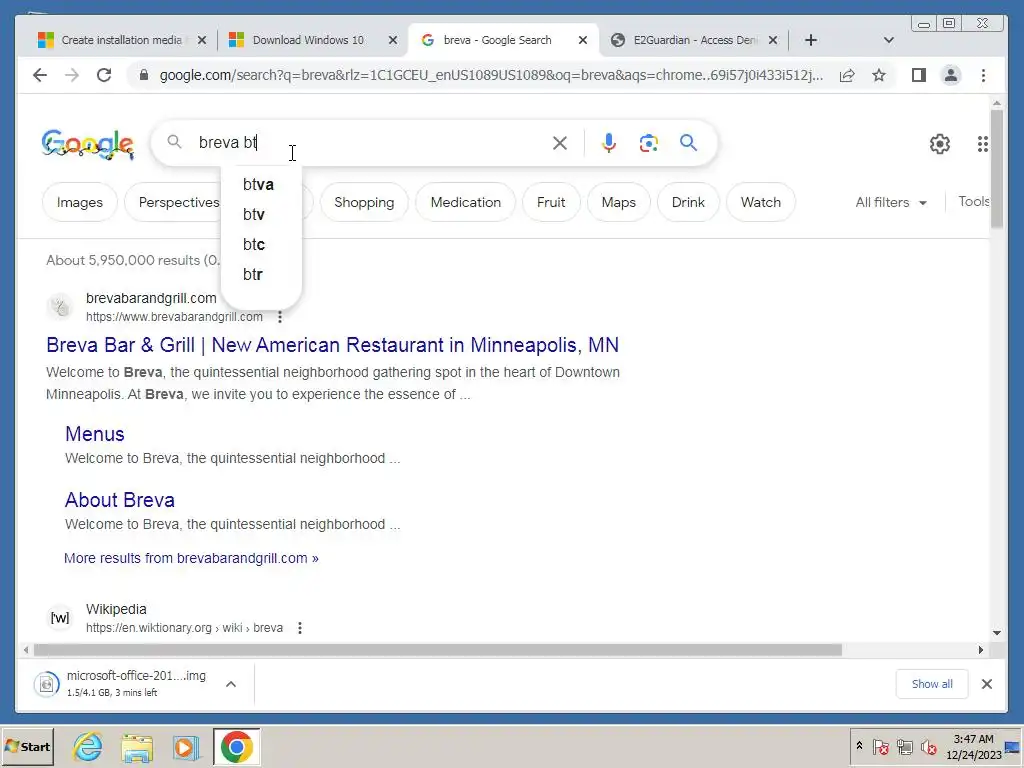
Task: Click the browser forward arrow
Action: 72,75
